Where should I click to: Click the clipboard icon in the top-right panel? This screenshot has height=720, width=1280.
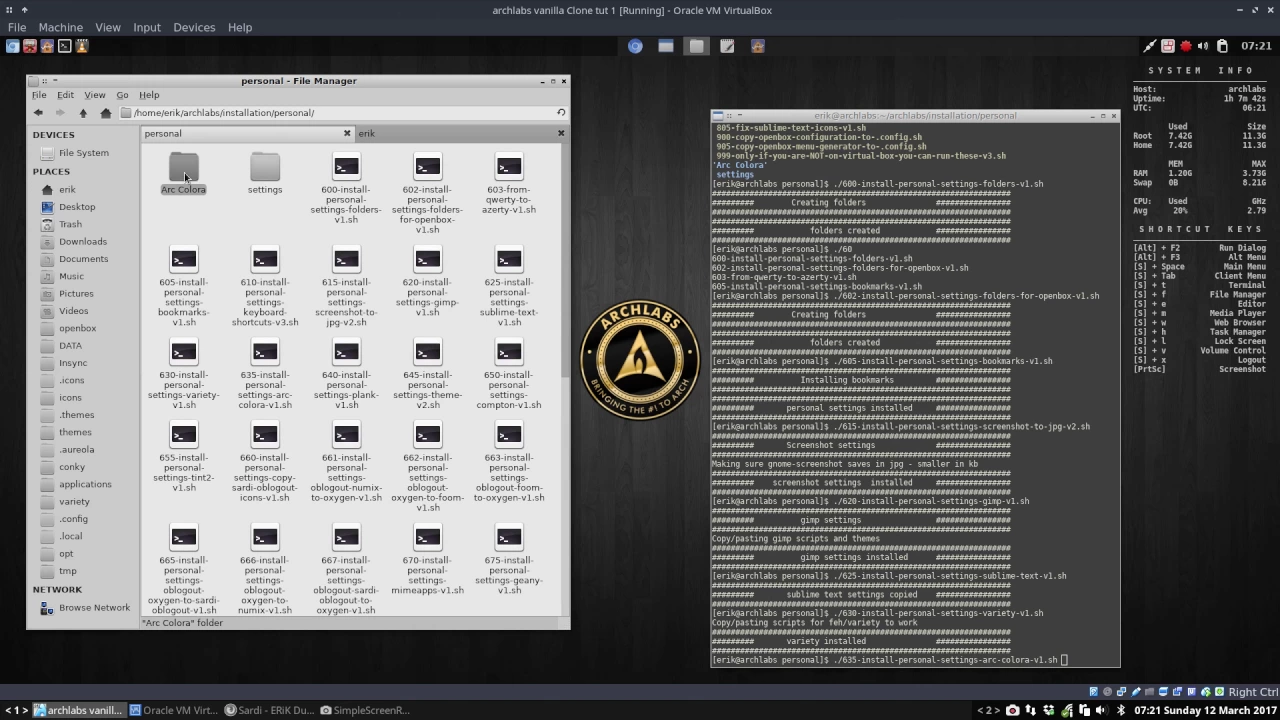1222,46
